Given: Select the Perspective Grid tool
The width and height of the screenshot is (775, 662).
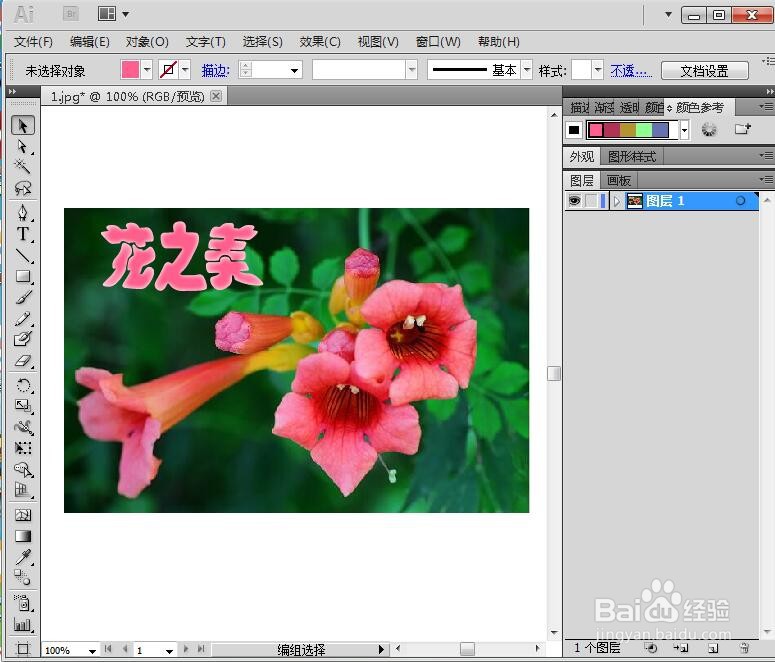Looking at the screenshot, I should [x=23, y=490].
